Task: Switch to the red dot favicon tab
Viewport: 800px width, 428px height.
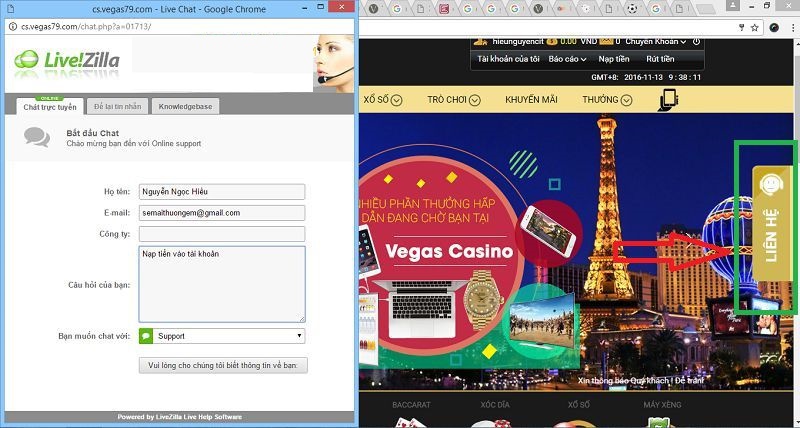Action: click(562, 9)
